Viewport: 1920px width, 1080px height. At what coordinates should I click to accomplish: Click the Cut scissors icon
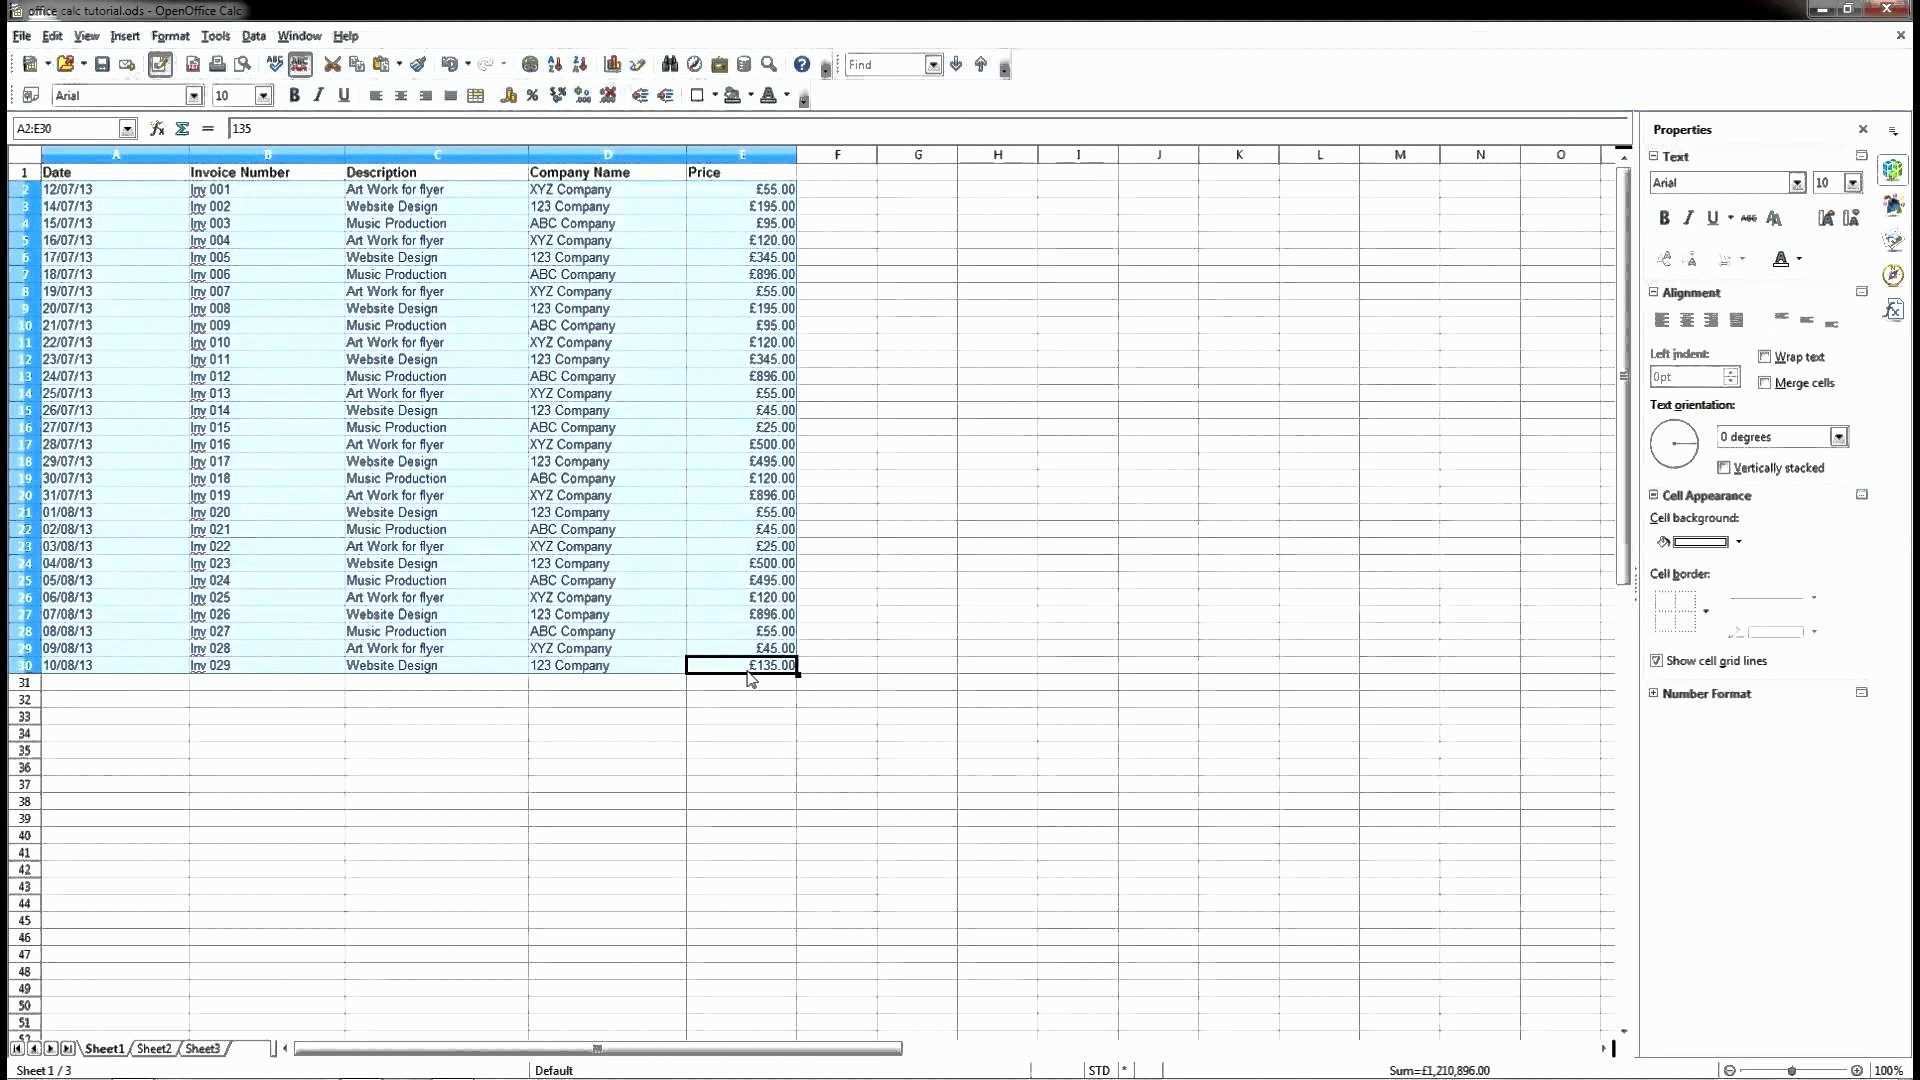332,65
